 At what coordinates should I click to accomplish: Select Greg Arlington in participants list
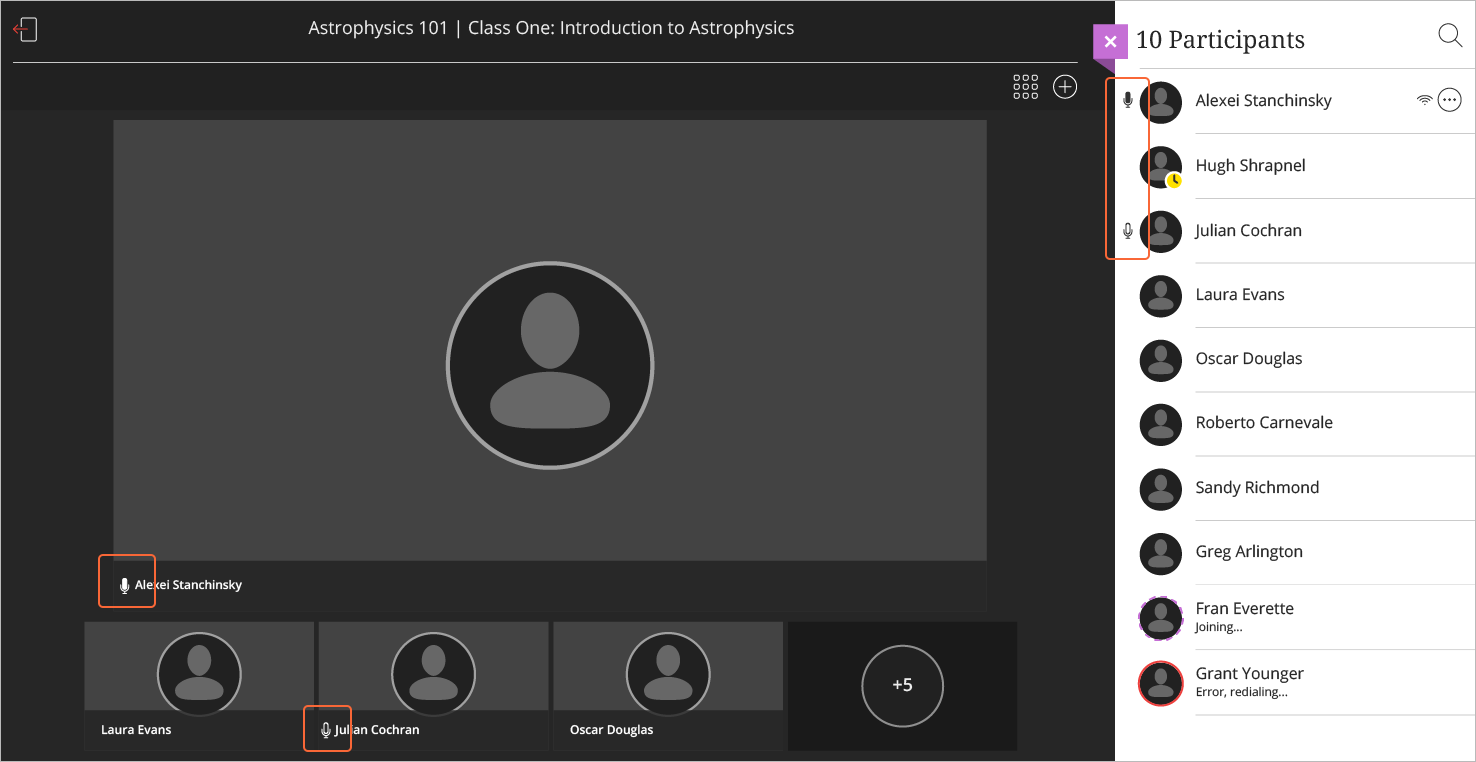tap(1249, 552)
